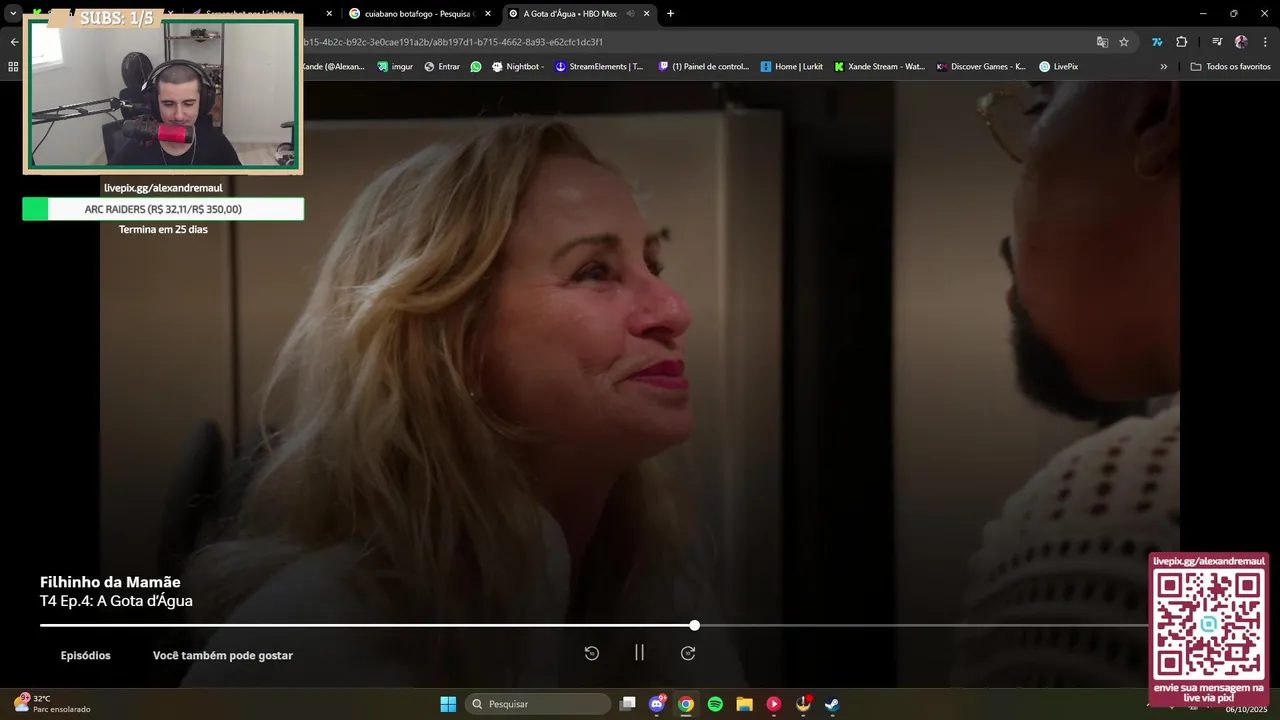The image size is (1280, 720).
Task: Skip forward with the forward icon
Action: pyautogui.click(x=688, y=653)
